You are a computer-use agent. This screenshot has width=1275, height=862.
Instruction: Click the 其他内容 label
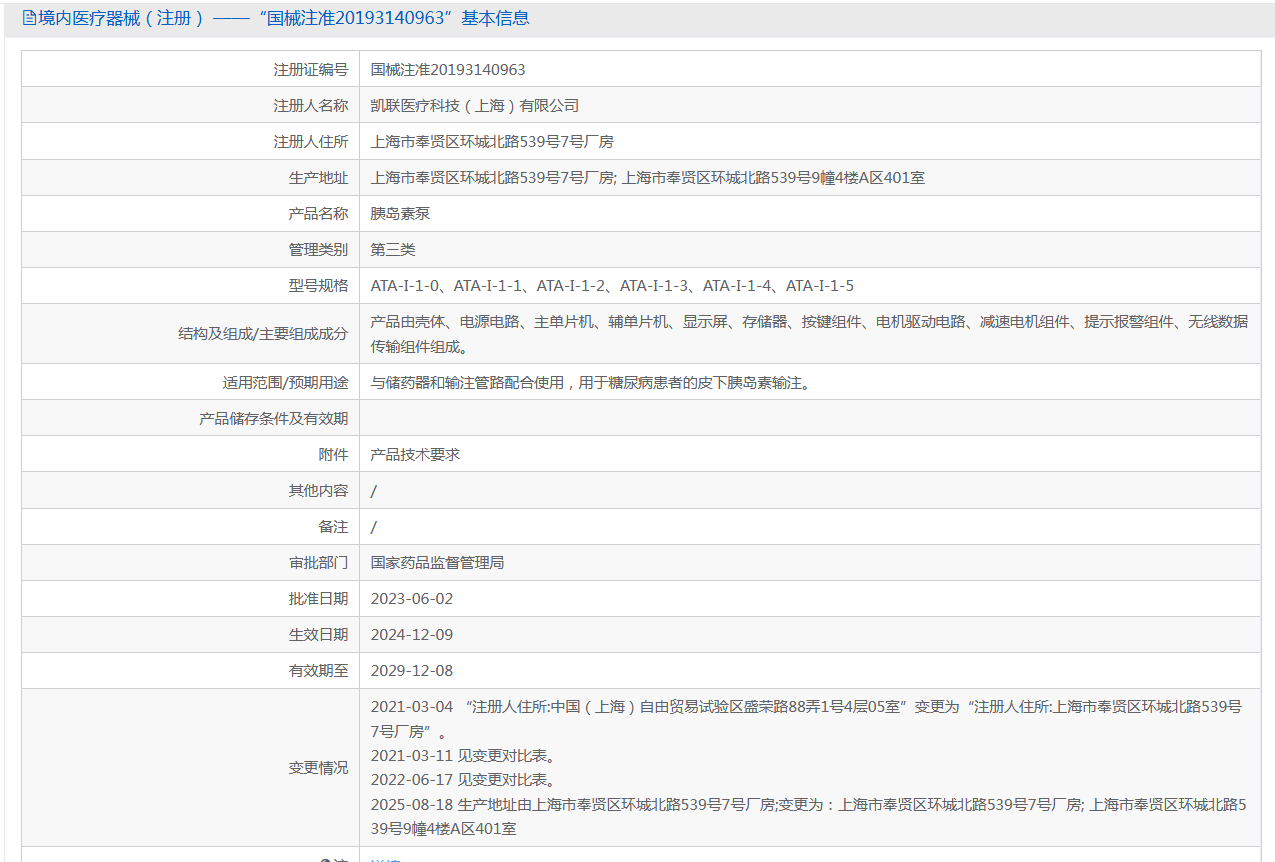pos(318,491)
